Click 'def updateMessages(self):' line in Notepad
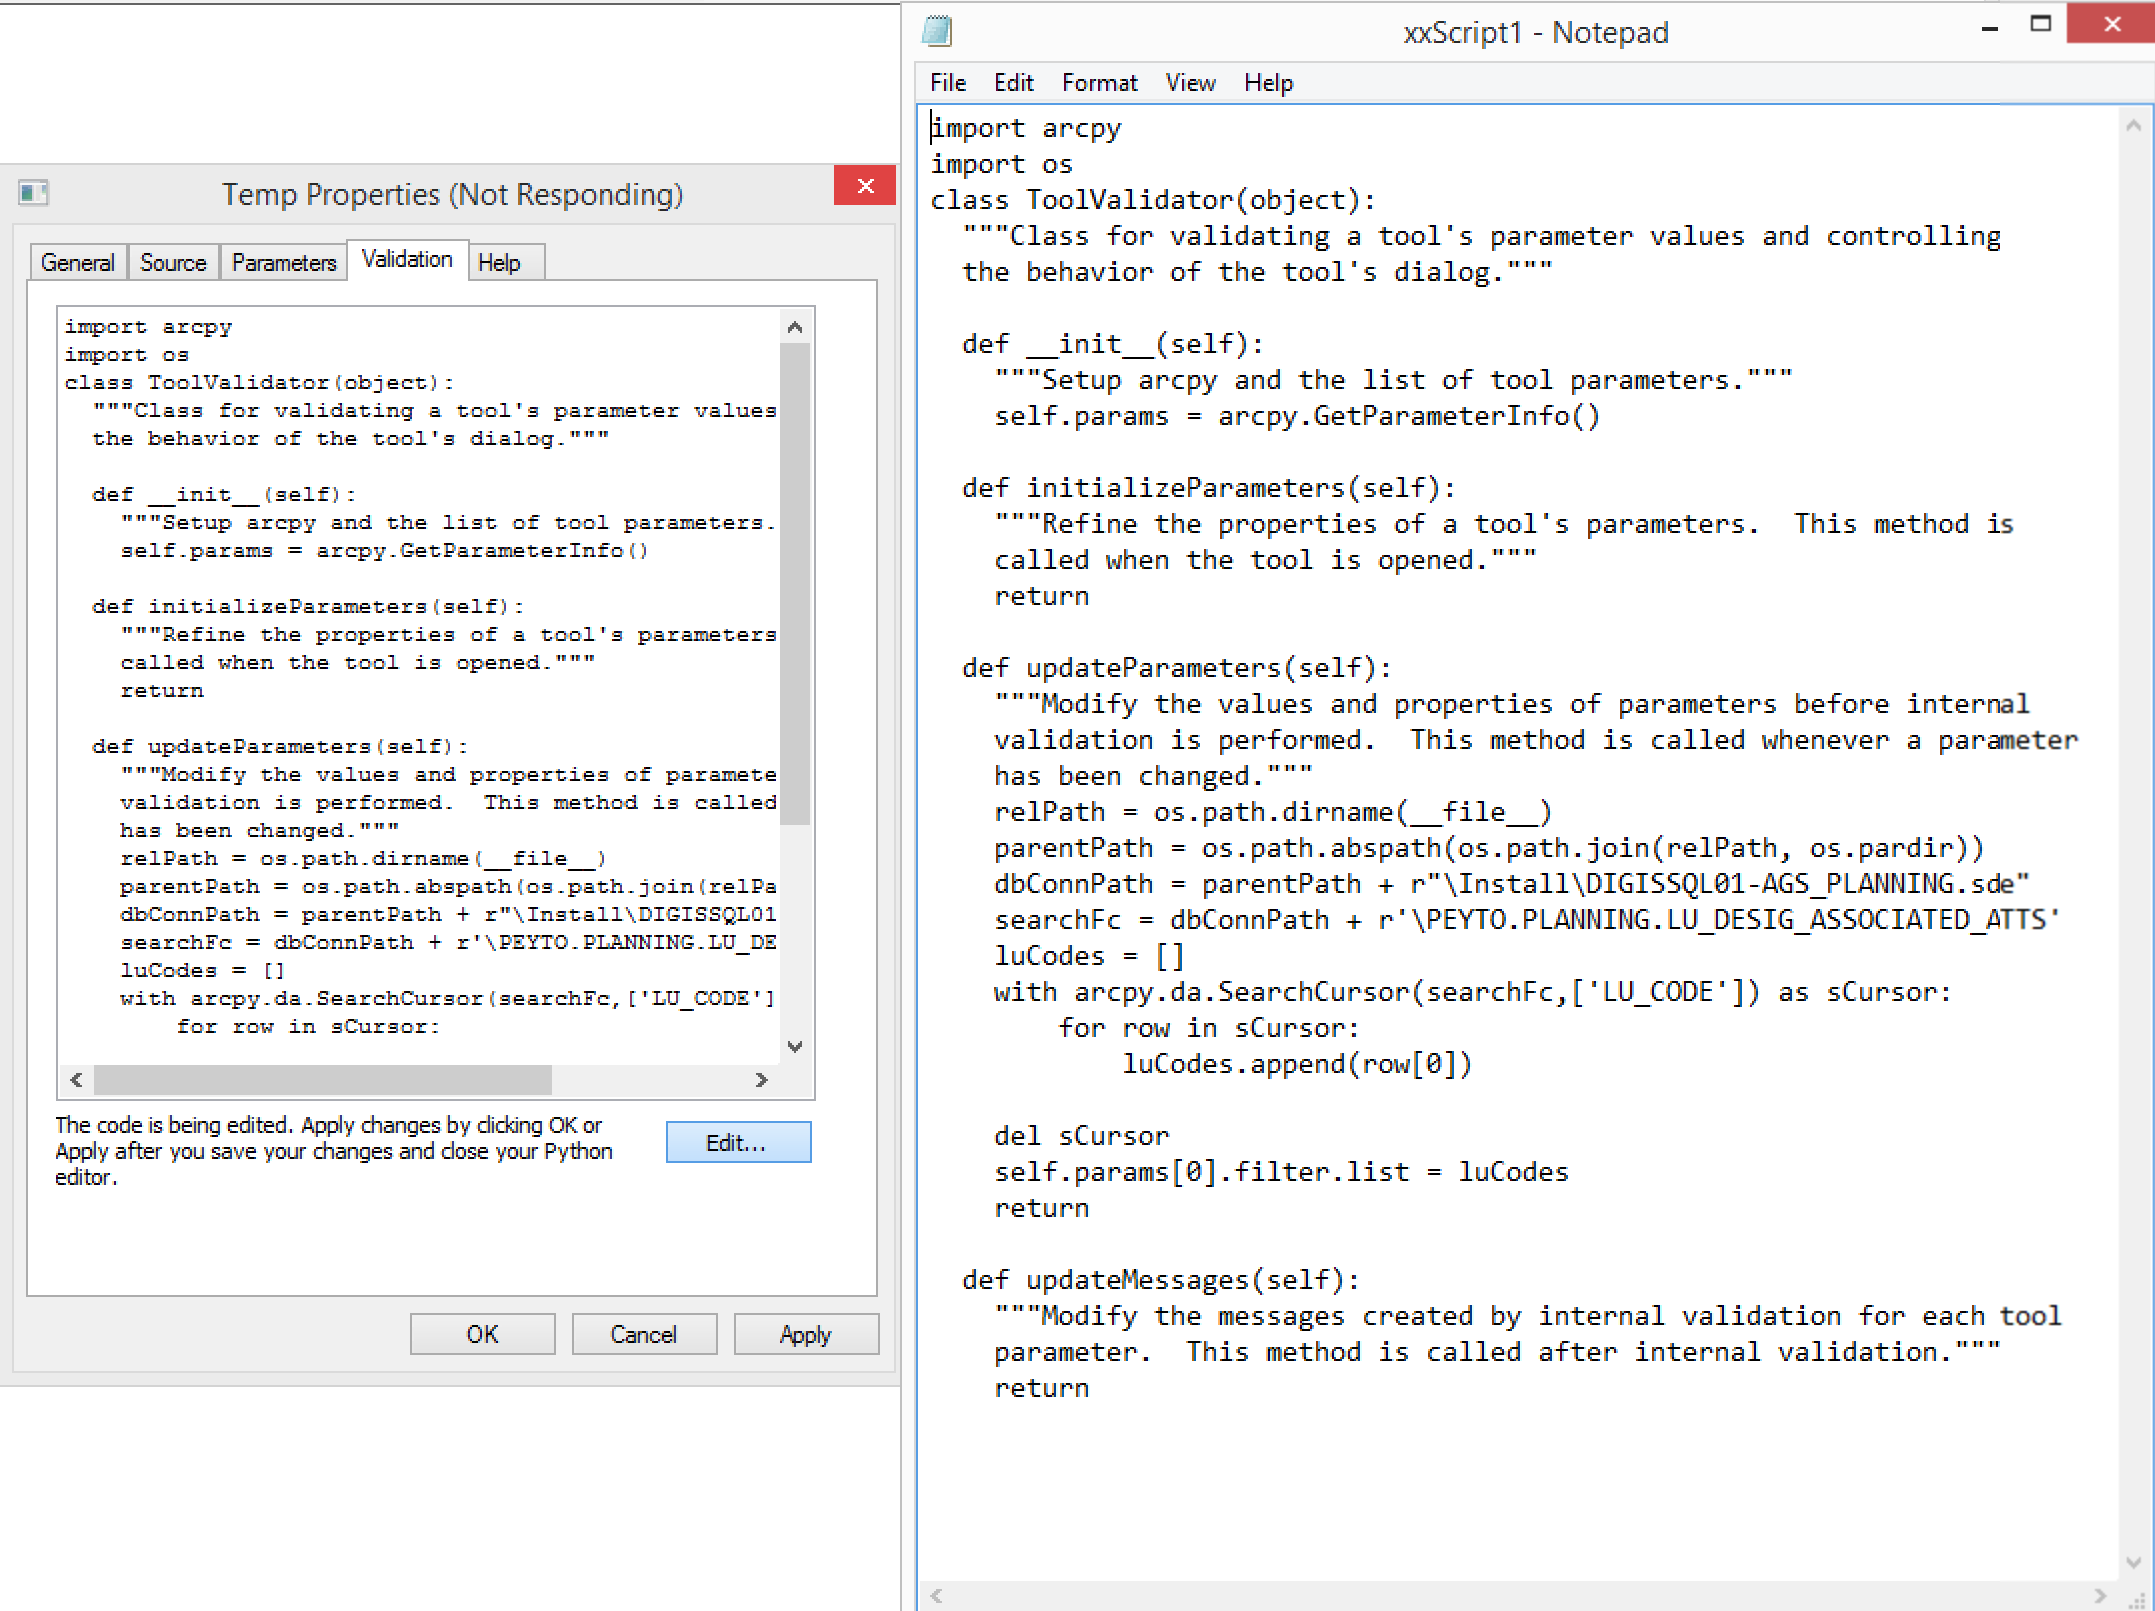Image resolution: width=2155 pixels, height=1611 pixels. (1161, 1281)
